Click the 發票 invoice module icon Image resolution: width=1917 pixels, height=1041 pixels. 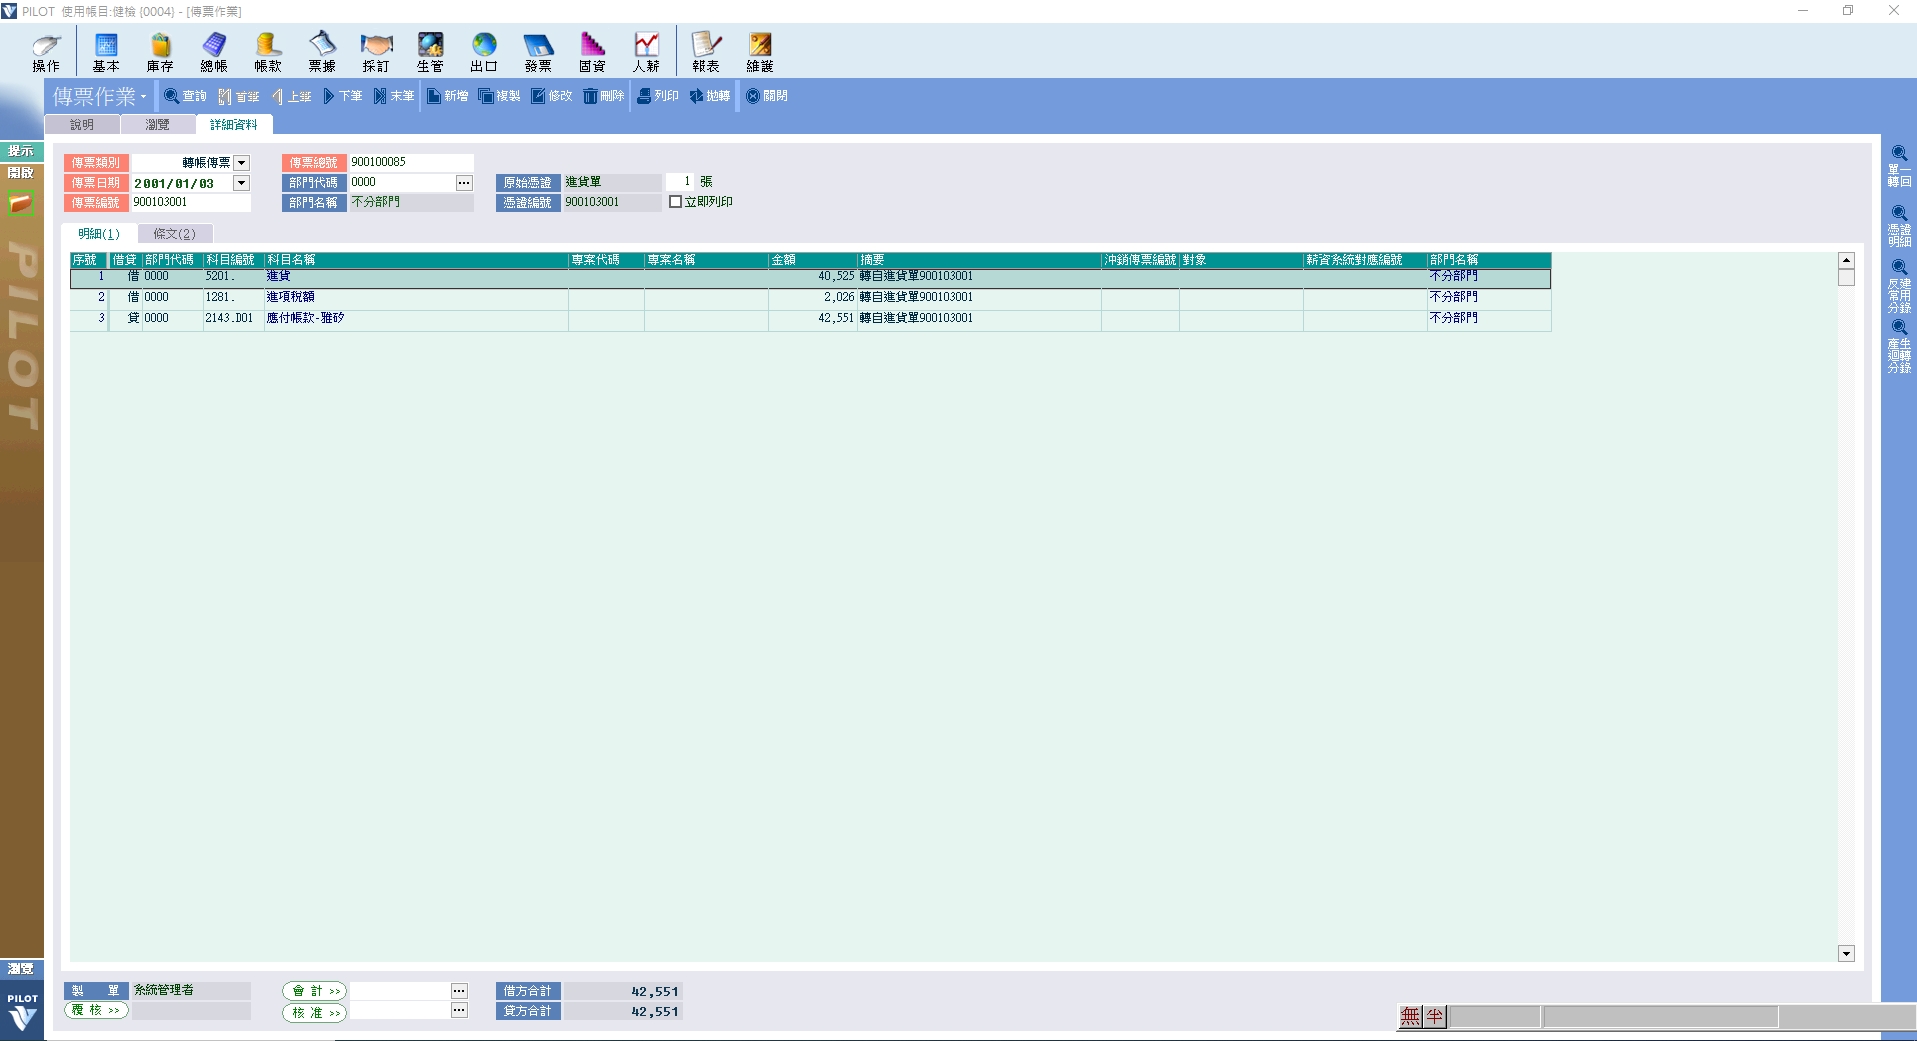[x=538, y=52]
